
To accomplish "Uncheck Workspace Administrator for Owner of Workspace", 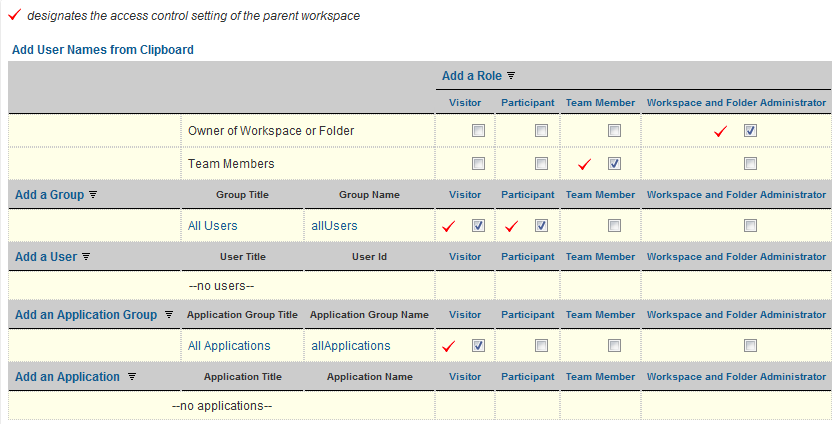I will click(x=750, y=131).
